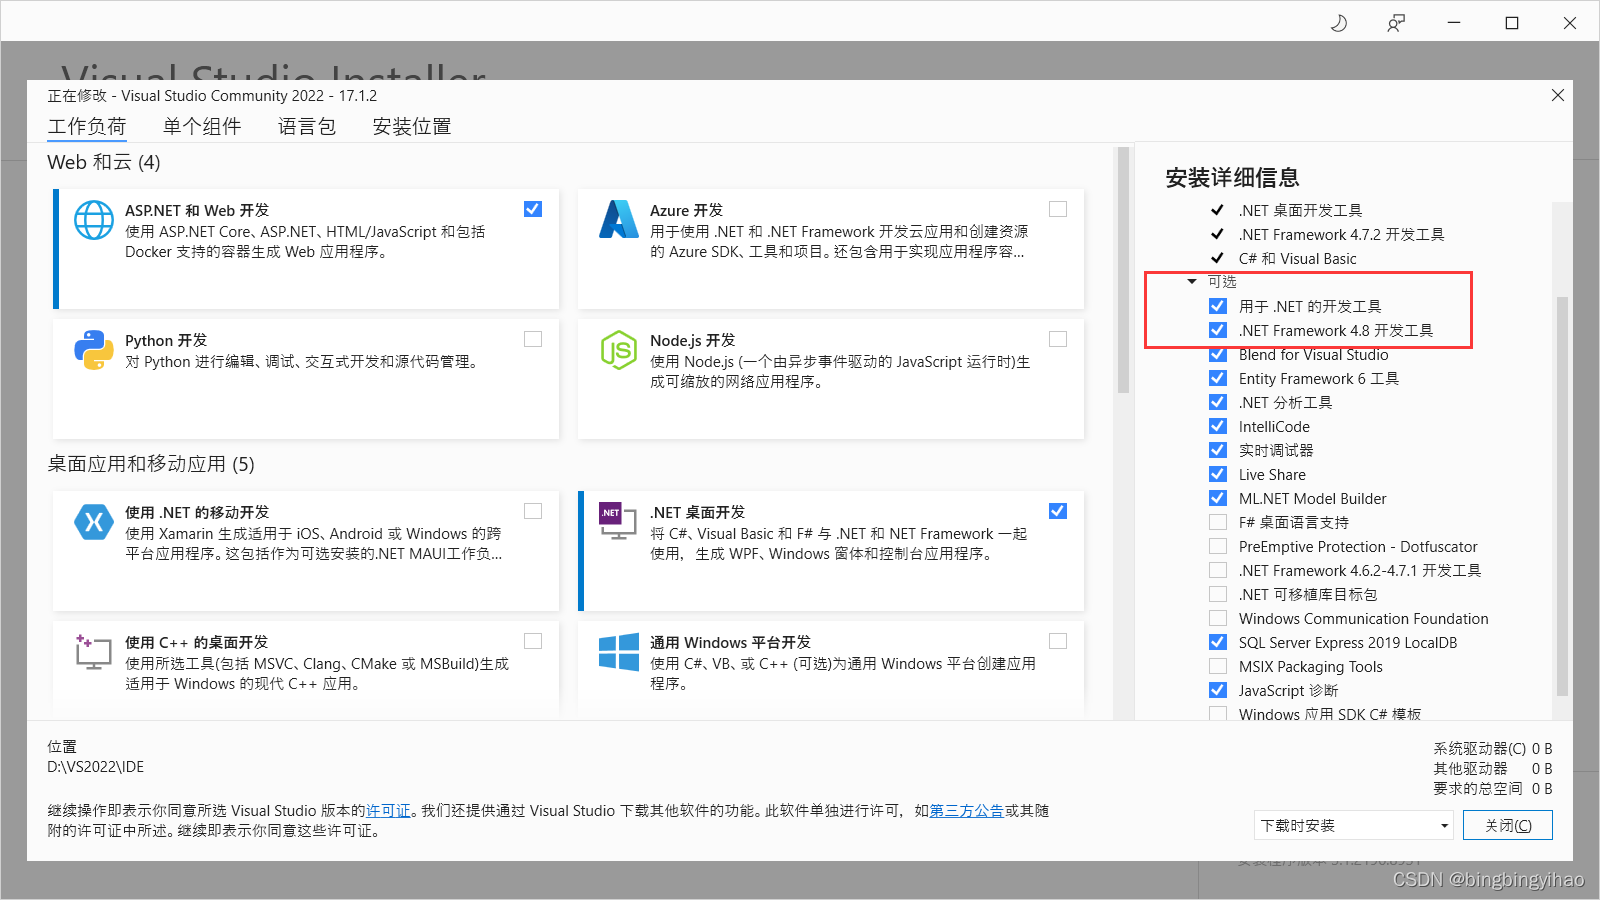Viewport: 1600px width, 900px height.
Task: Uncheck 实时调试器 option
Action: [1218, 450]
